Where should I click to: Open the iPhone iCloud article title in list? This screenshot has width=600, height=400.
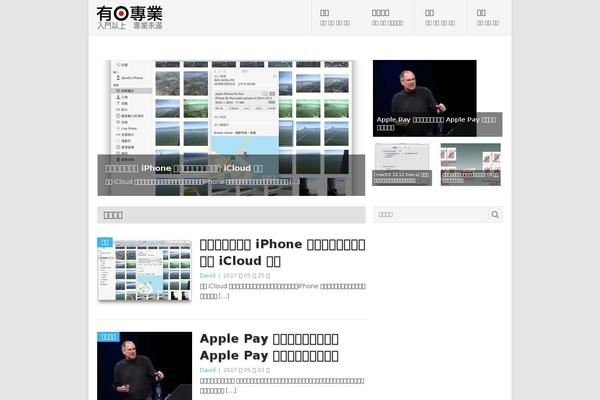282,253
